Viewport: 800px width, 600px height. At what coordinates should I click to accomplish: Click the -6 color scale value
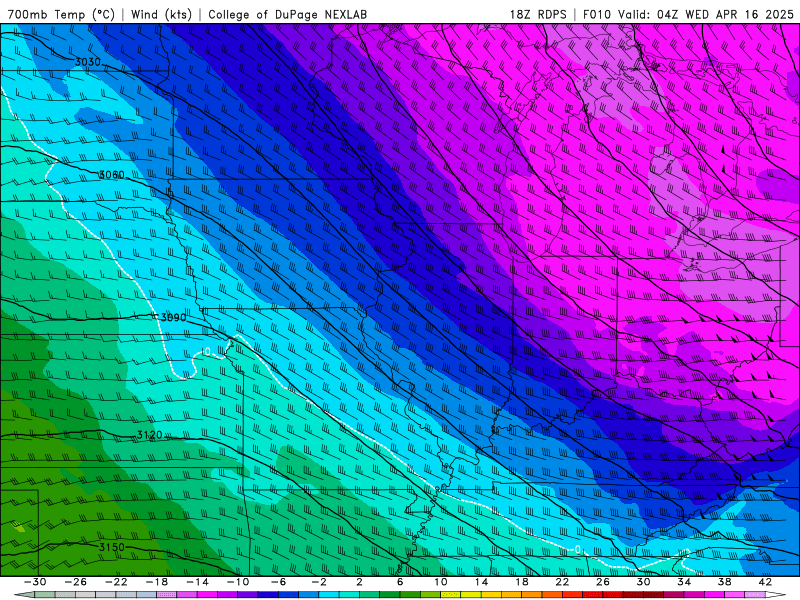coord(279,582)
